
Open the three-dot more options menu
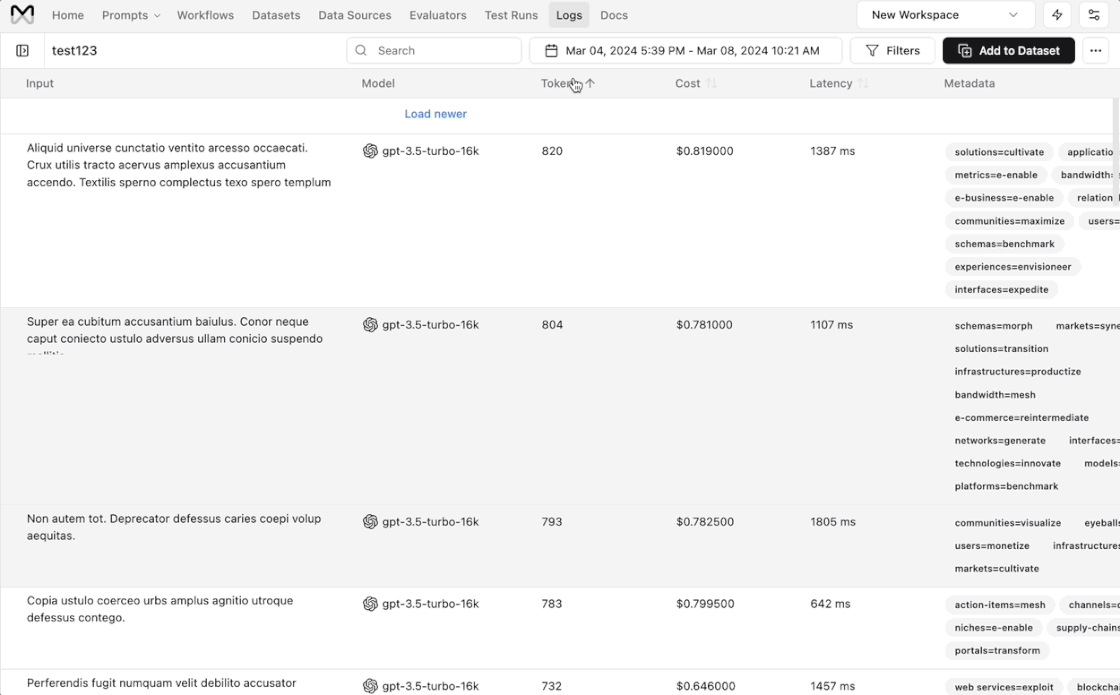(1096, 51)
